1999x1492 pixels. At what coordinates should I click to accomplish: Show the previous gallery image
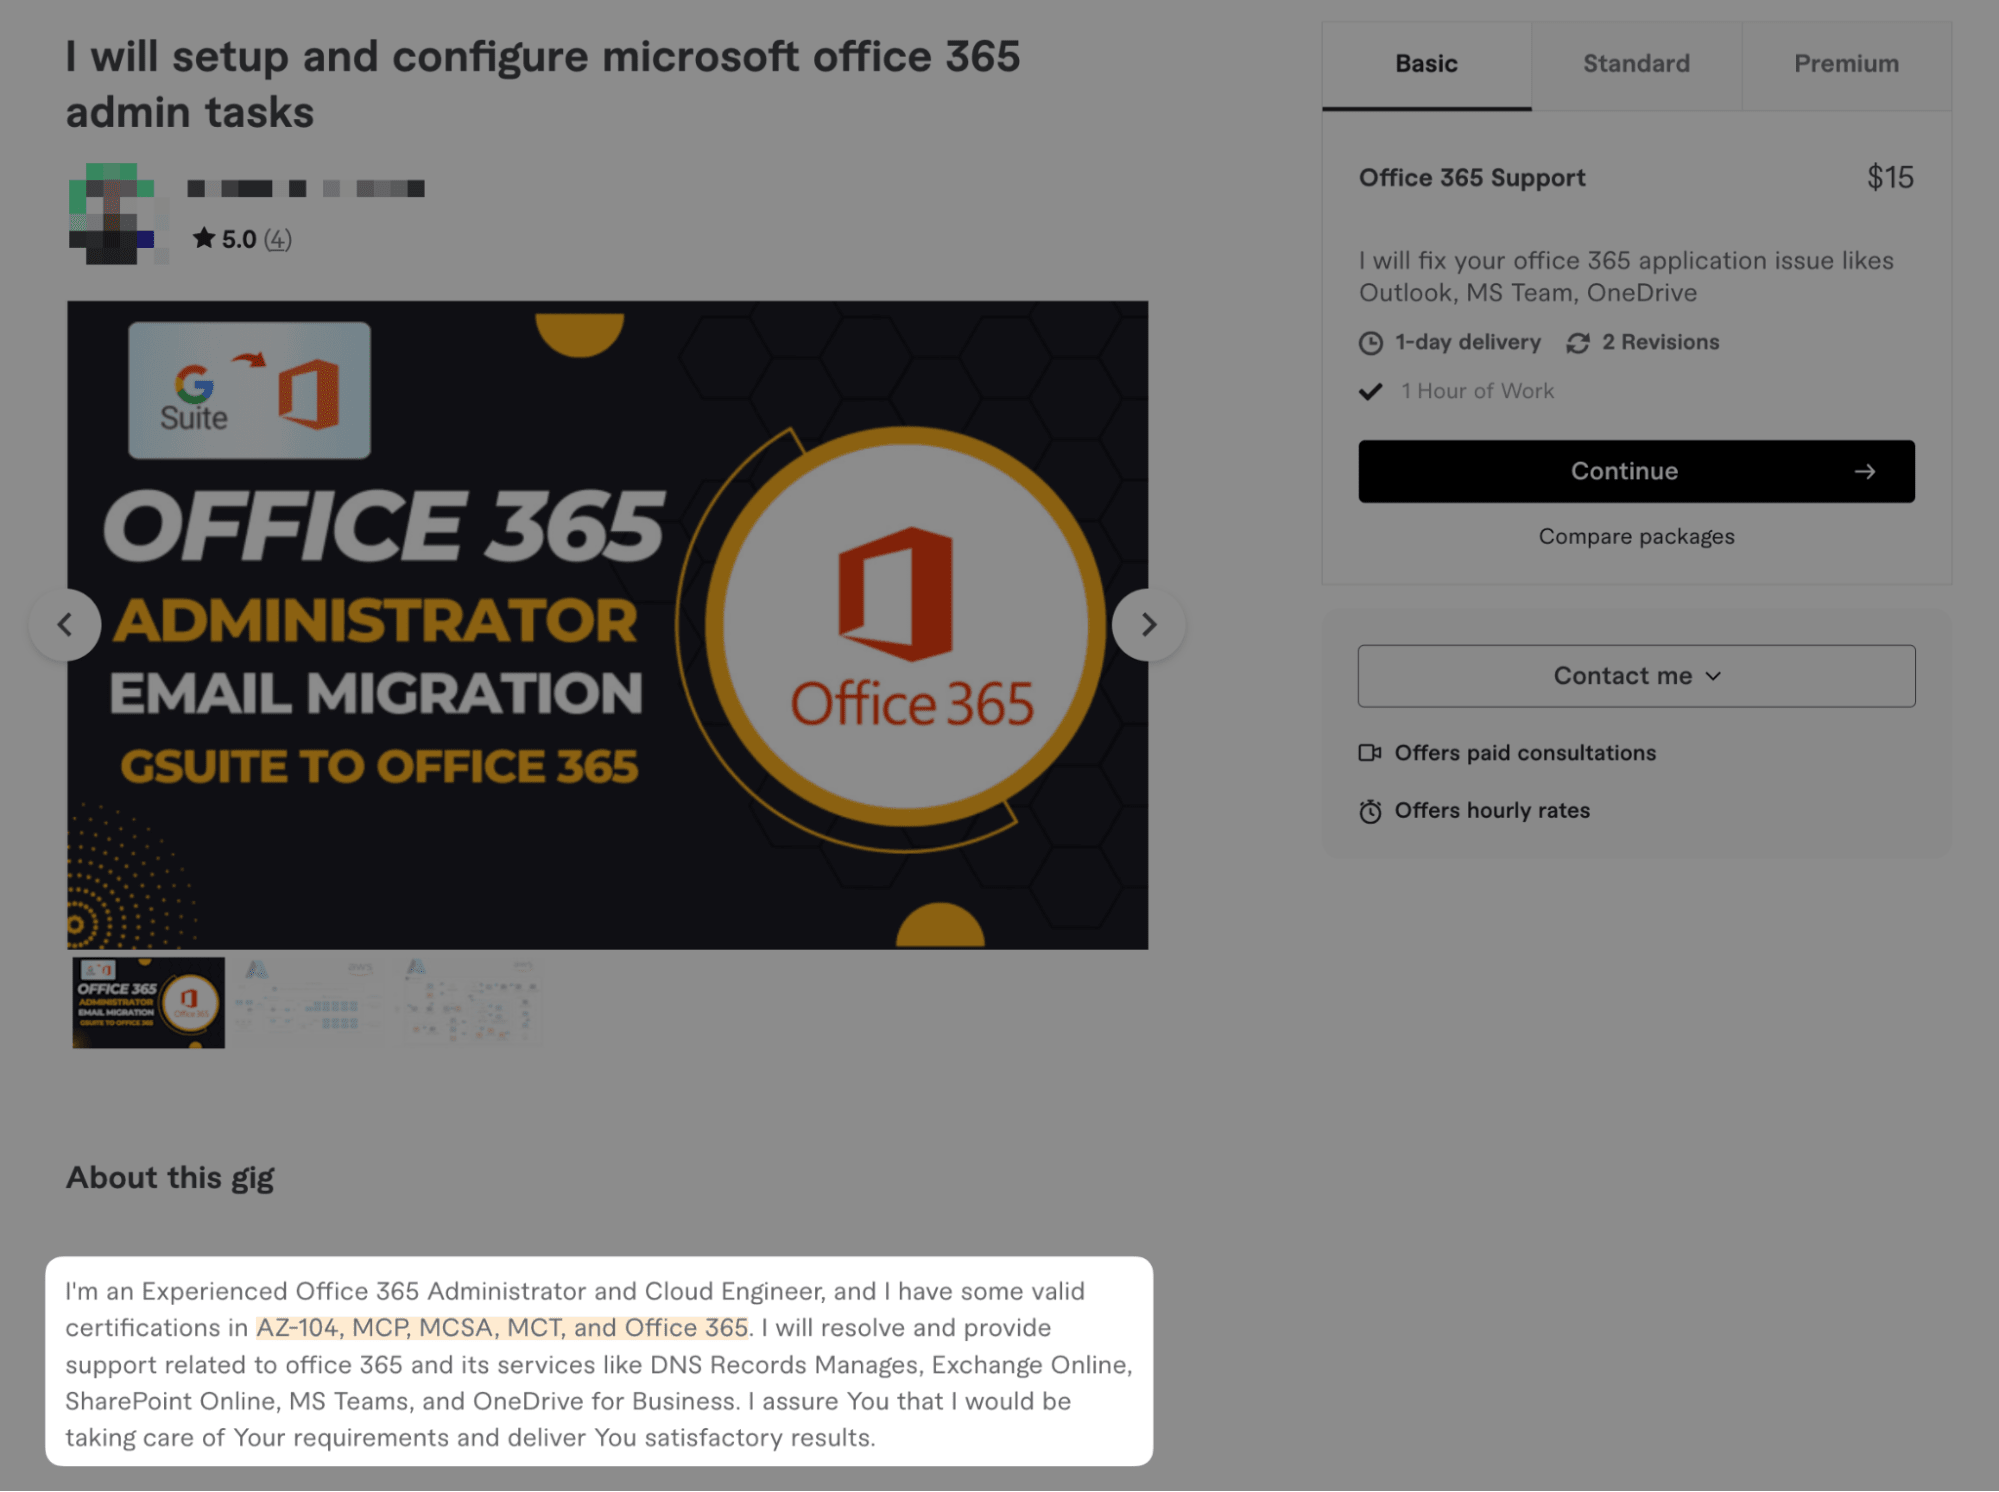(x=65, y=625)
